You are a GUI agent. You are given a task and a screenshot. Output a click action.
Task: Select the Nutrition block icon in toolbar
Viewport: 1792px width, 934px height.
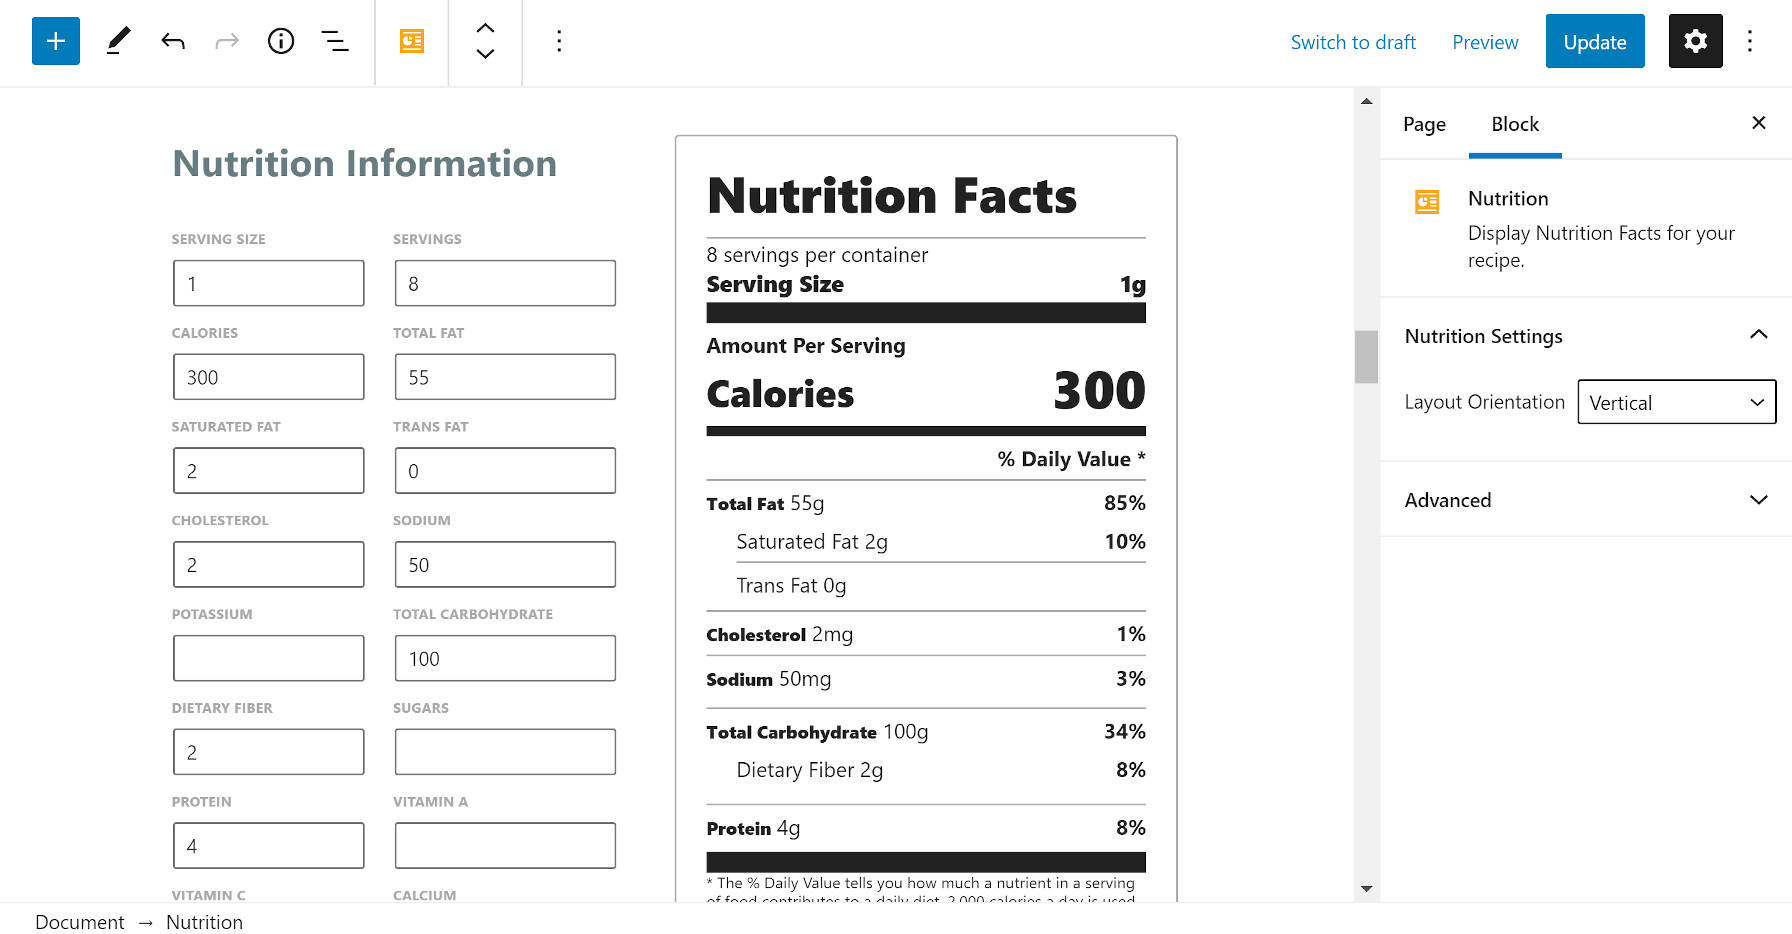pos(411,41)
